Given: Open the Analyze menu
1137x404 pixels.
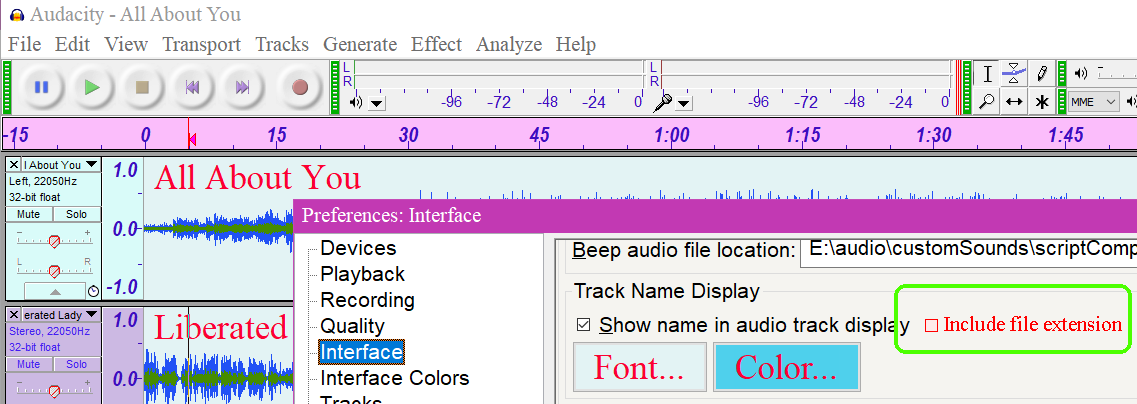Looking at the screenshot, I should click(509, 44).
